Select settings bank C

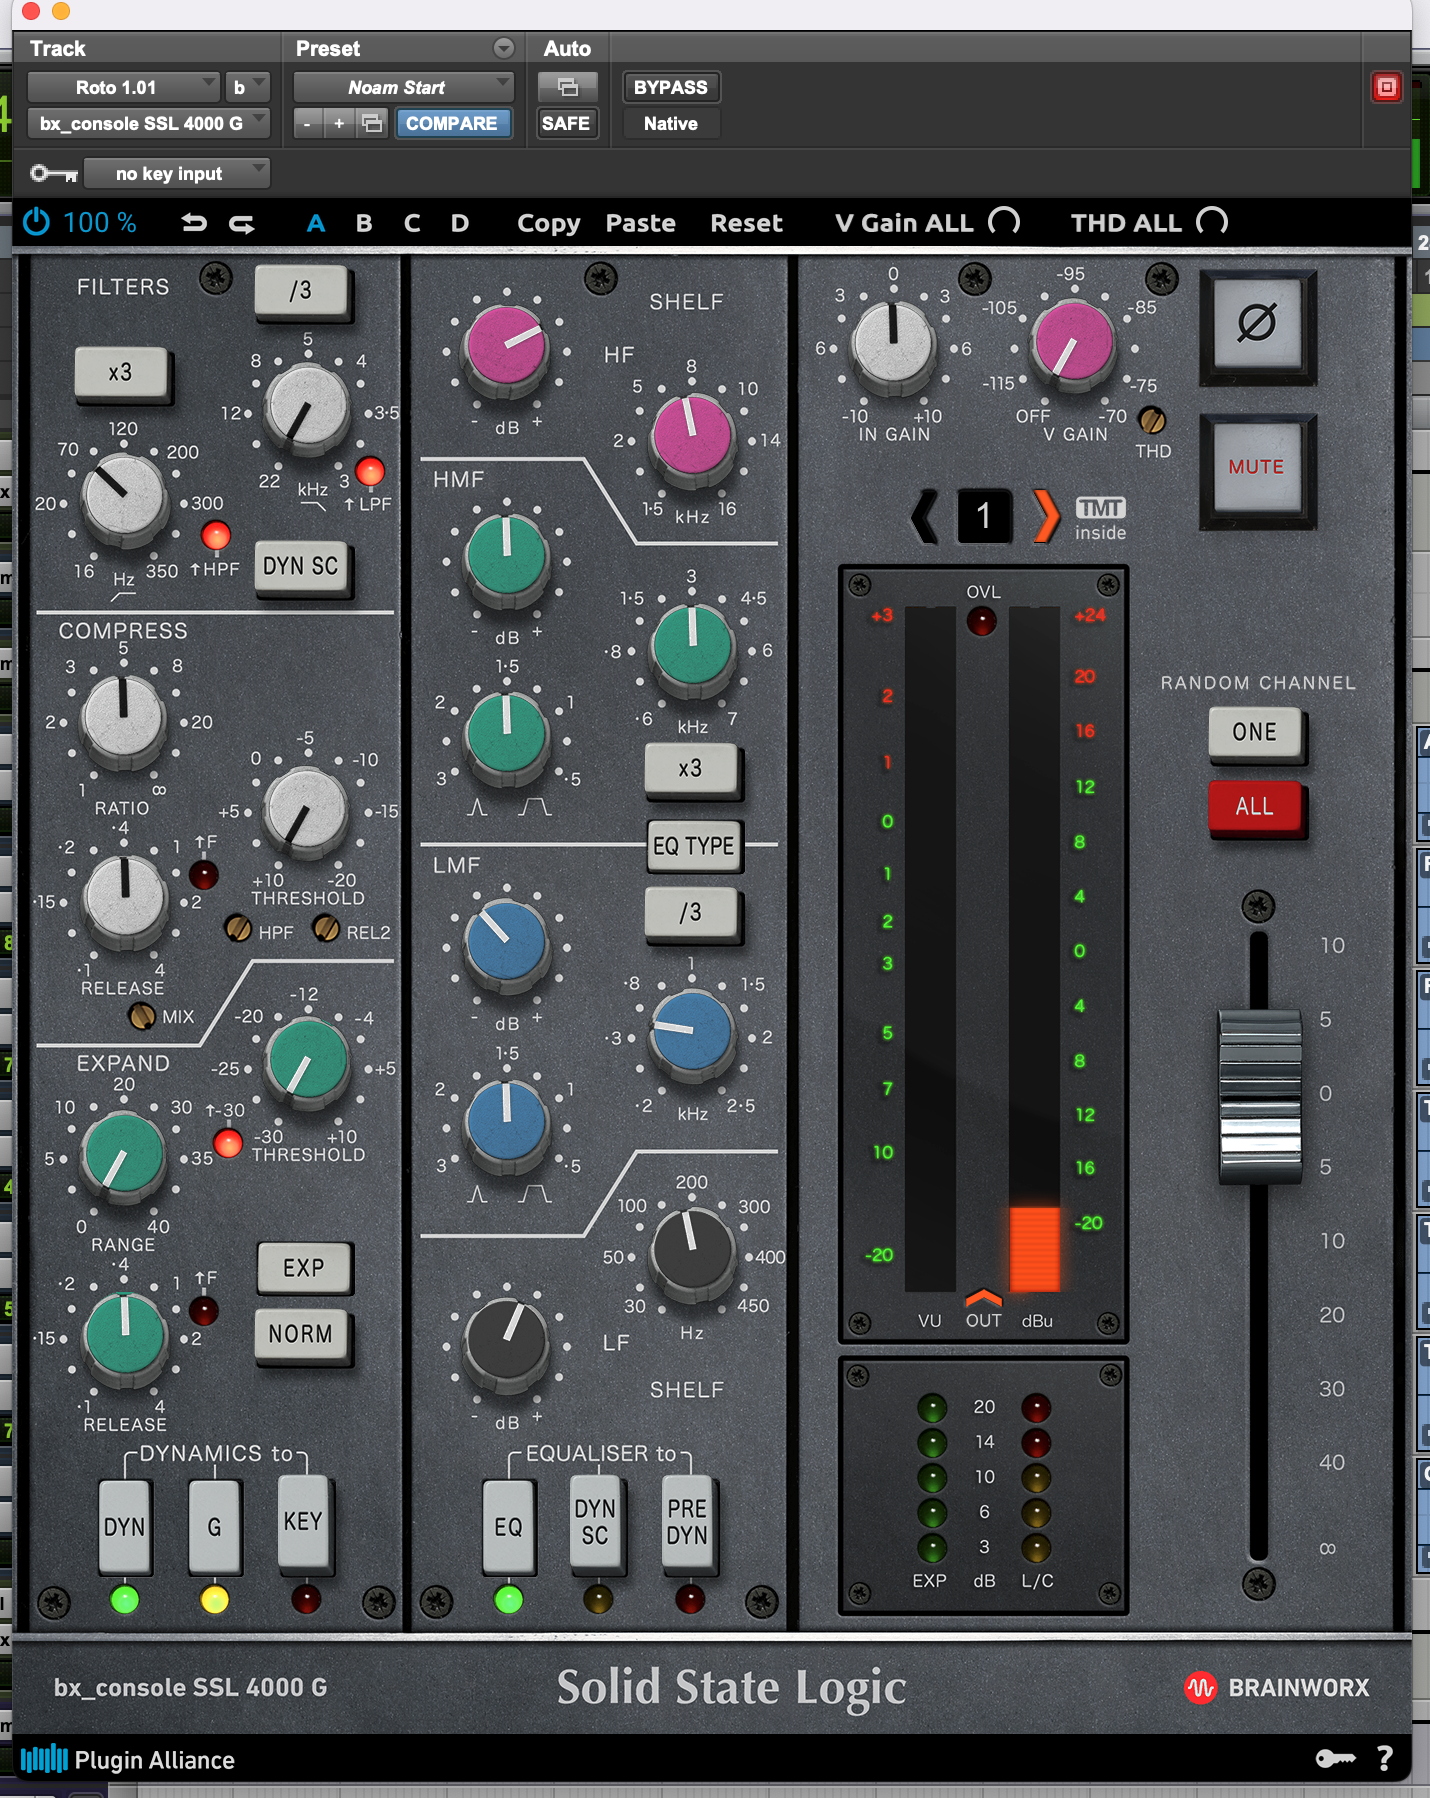[412, 223]
